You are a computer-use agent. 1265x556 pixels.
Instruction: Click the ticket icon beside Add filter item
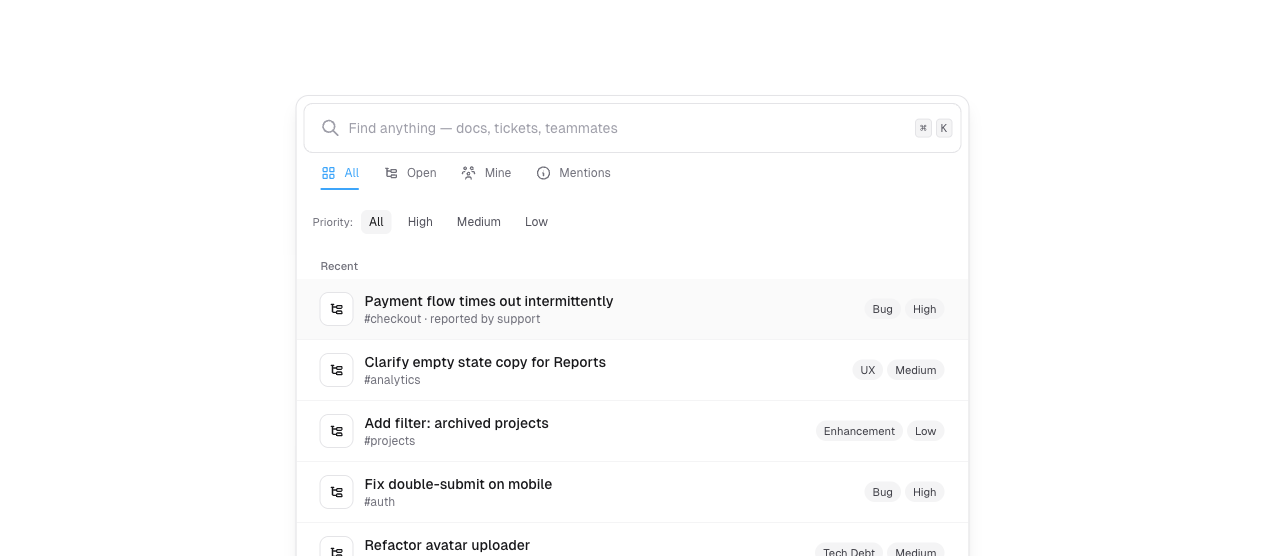tap(336, 431)
